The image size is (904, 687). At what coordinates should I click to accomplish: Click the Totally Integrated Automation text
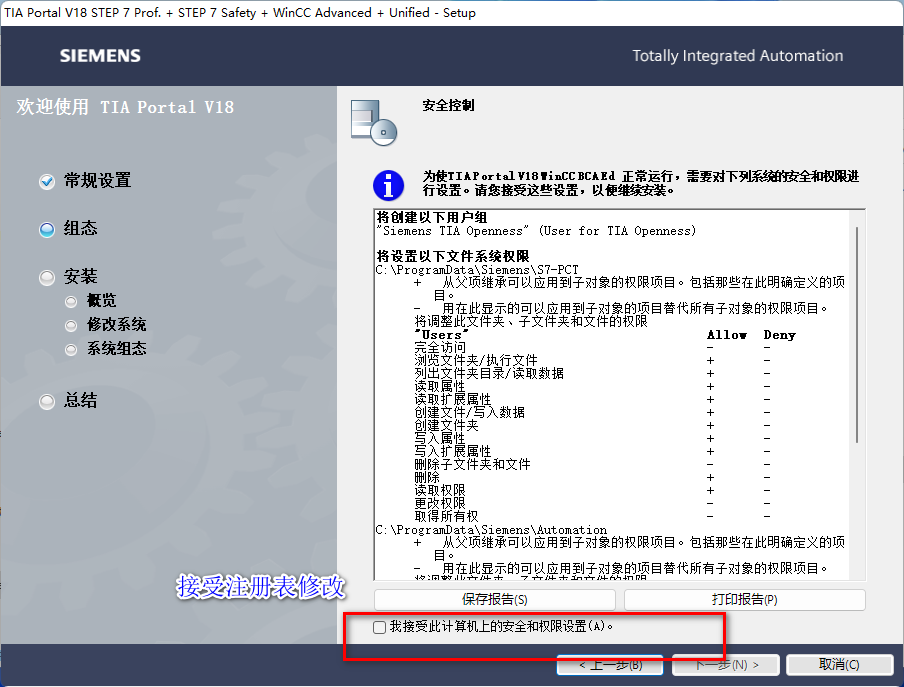737,56
